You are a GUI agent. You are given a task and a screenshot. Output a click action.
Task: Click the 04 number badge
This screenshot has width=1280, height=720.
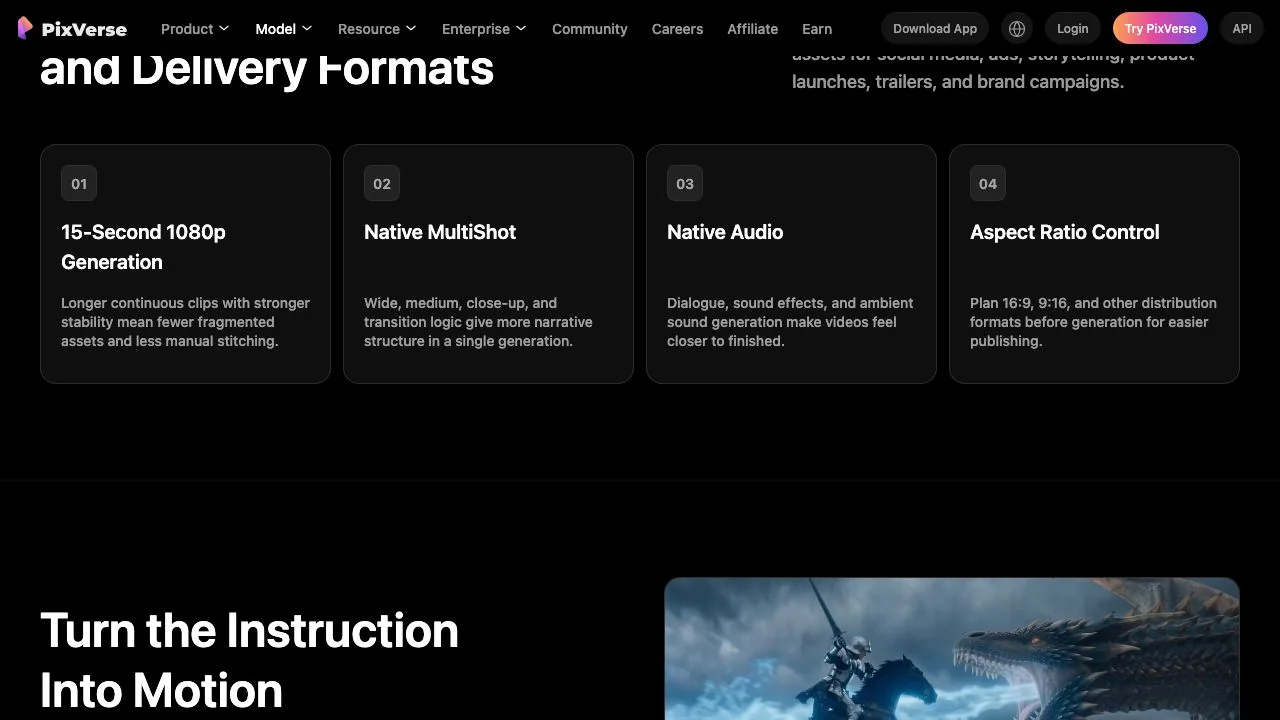pyautogui.click(x=988, y=184)
